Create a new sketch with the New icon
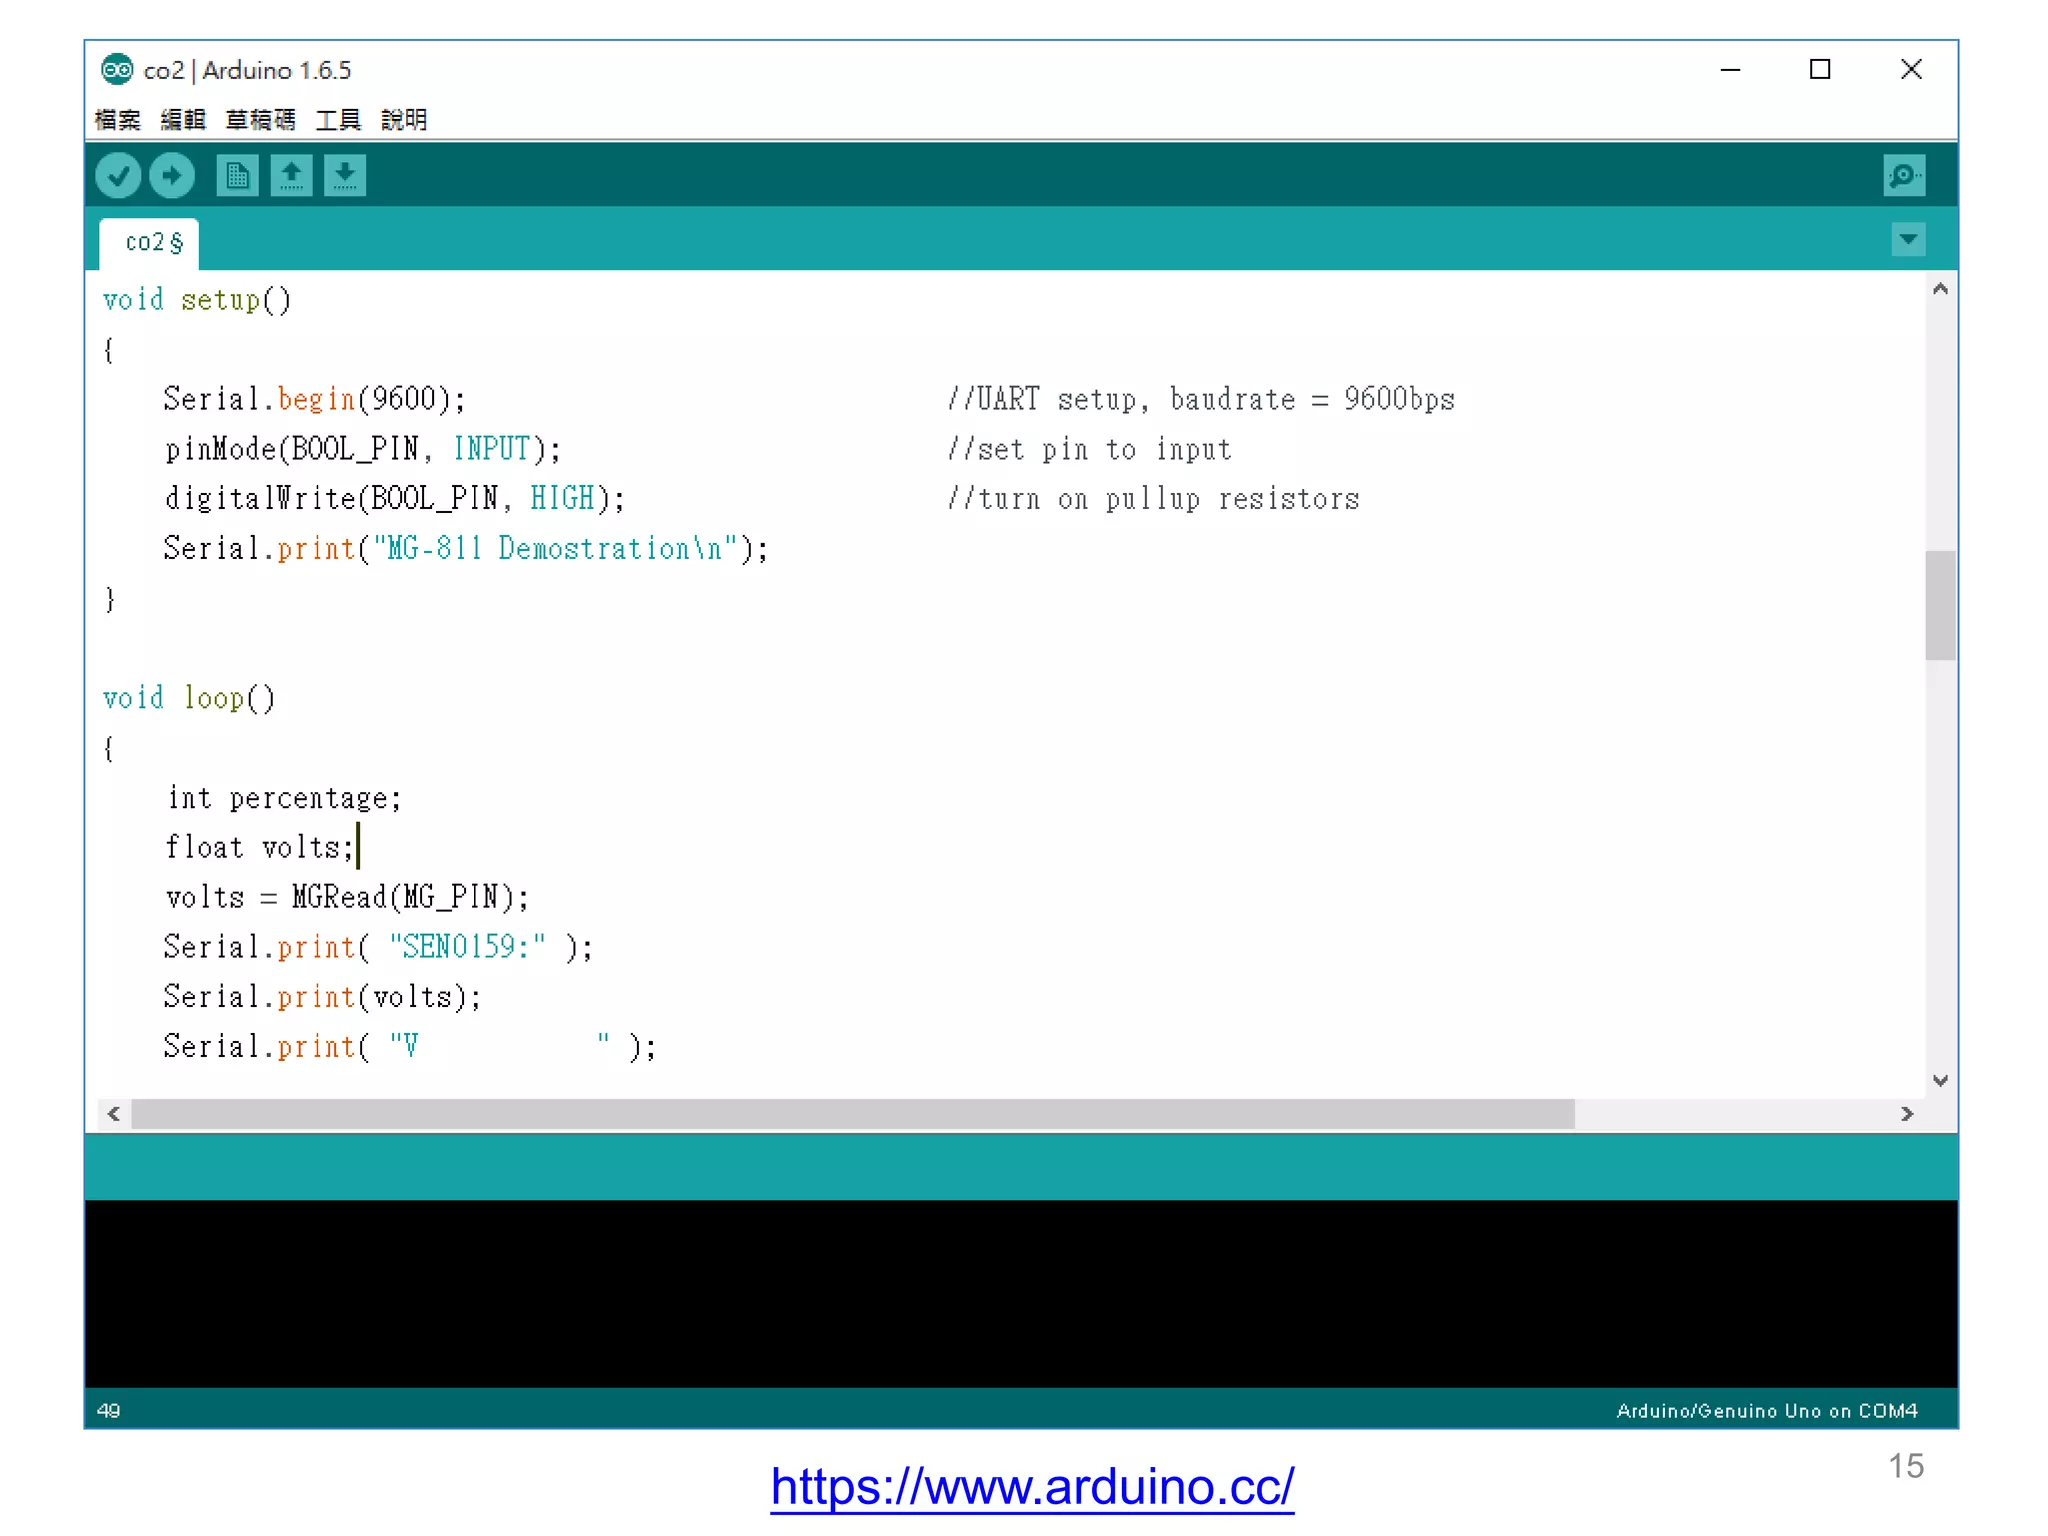2048x1536 pixels. 237,176
